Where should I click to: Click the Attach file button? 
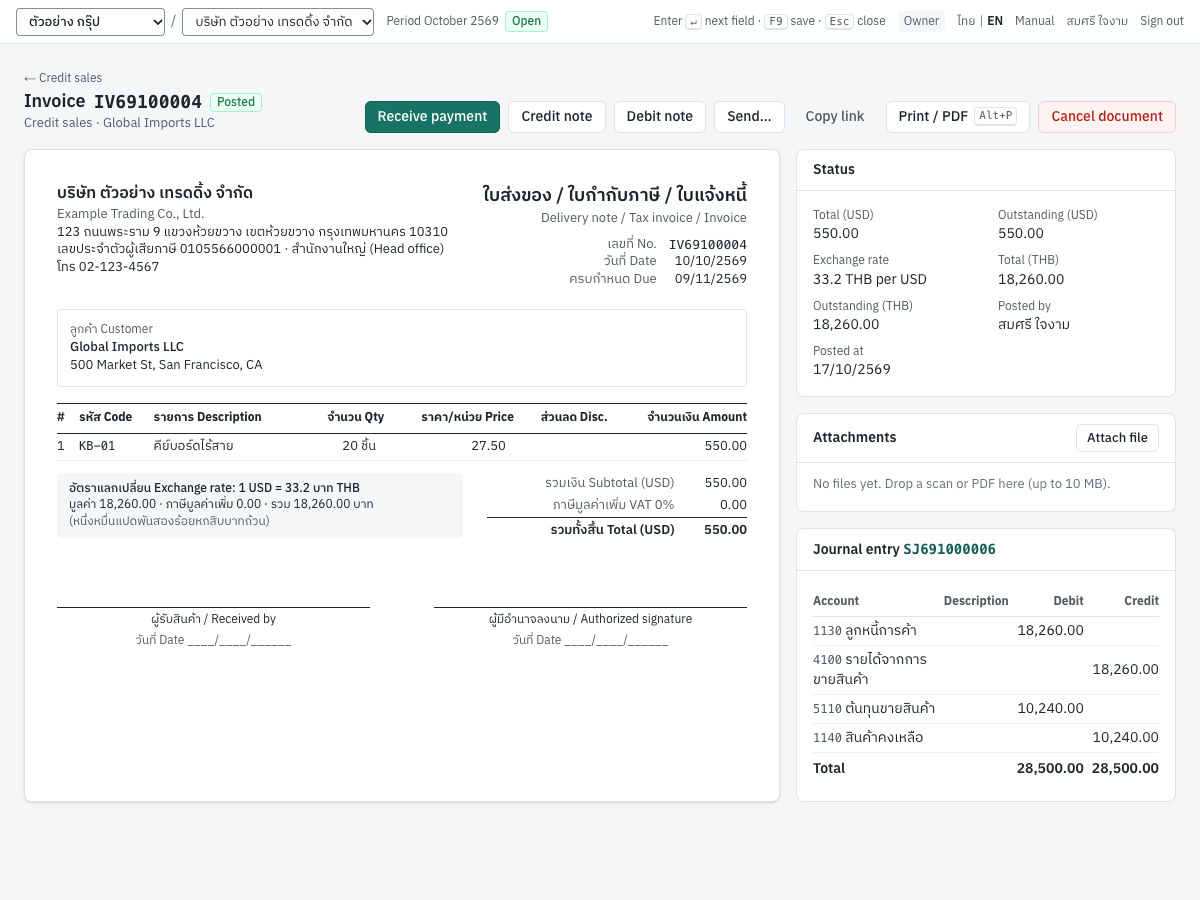(x=1117, y=438)
